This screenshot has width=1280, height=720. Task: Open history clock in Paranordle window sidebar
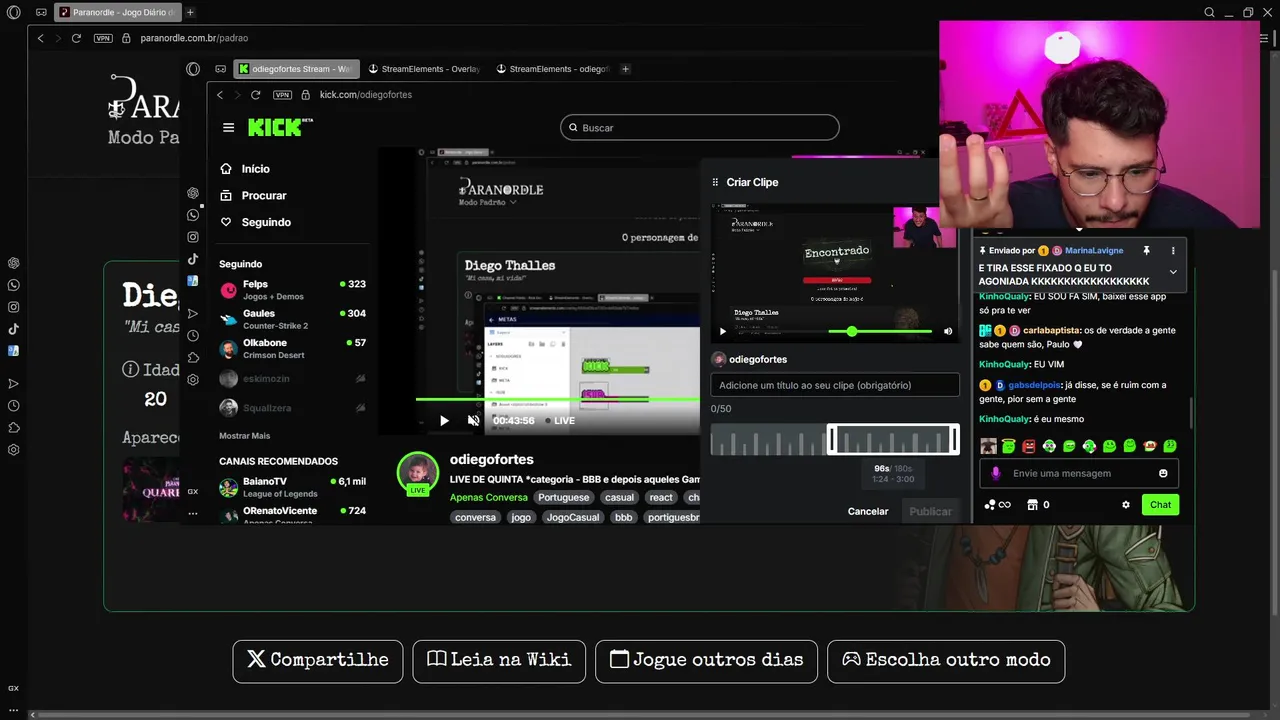(x=14, y=406)
